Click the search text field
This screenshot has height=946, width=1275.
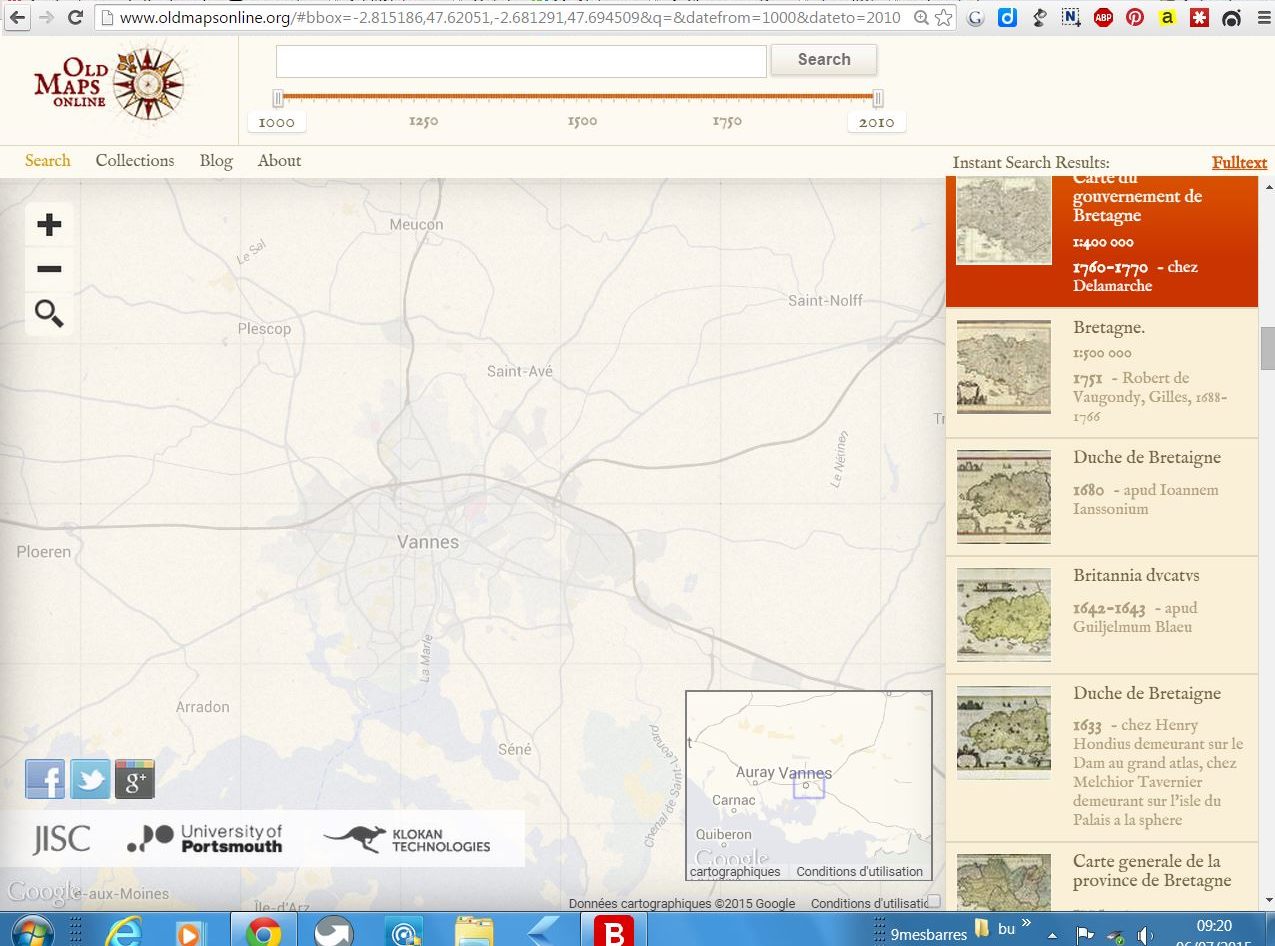click(x=521, y=61)
